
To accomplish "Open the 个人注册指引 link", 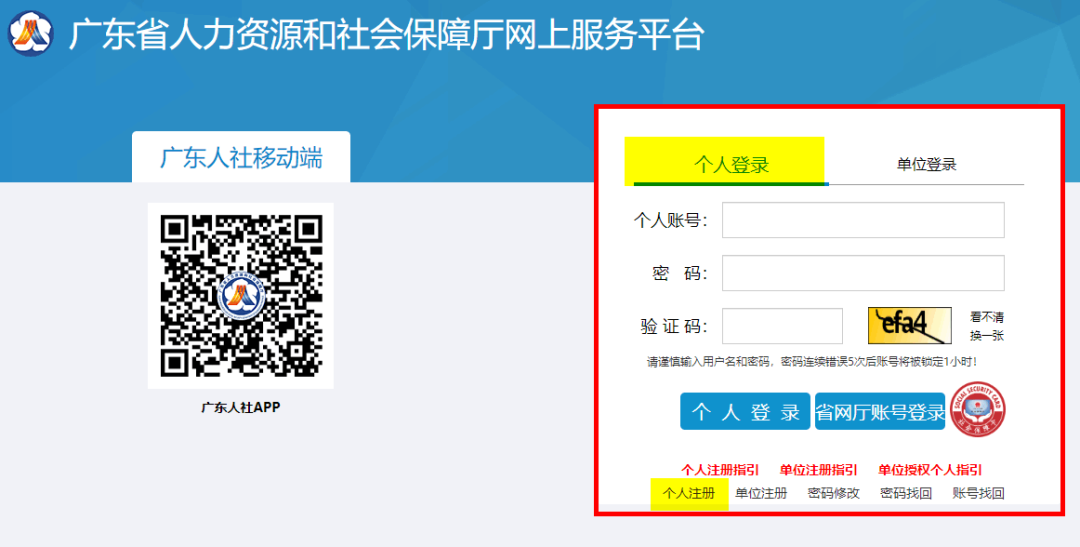I will click(x=720, y=470).
